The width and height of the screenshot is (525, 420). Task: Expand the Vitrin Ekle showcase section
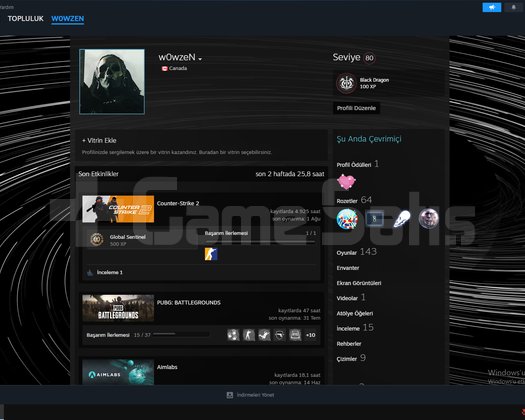(99, 141)
